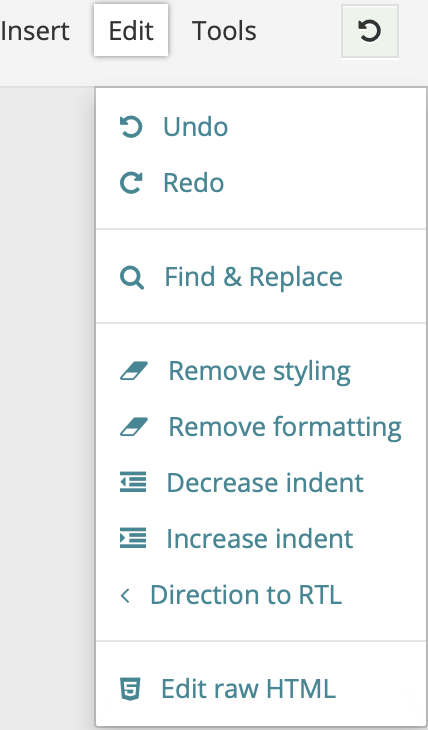This screenshot has height=730, width=428.
Task: Click the eraser icon beside Remove formatting
Action: (134, 427)
